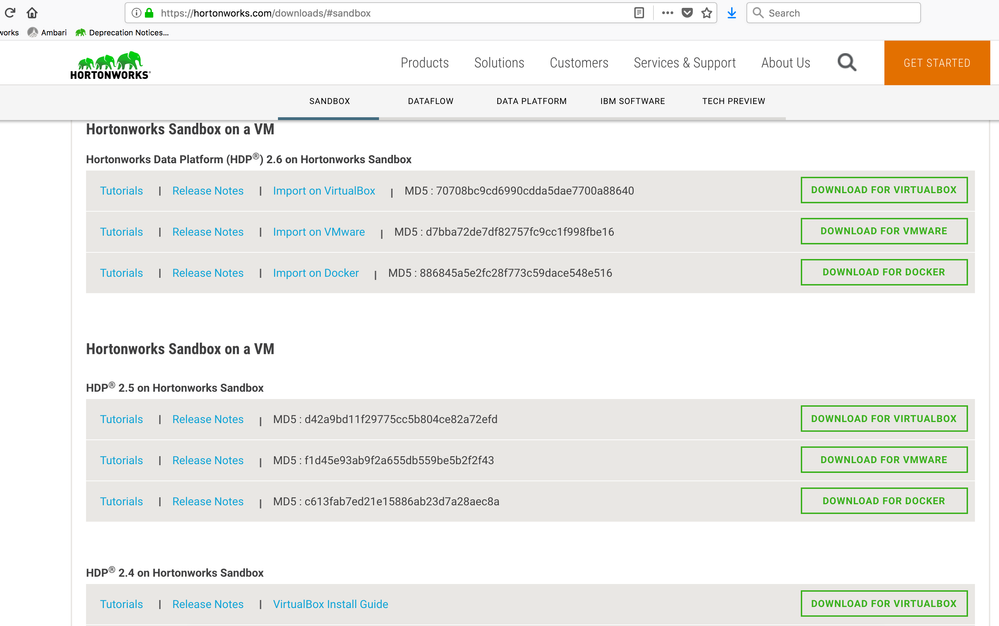999x626 pixels.
Task: Open page actions three-dot menu
Action: coord(667,13)
